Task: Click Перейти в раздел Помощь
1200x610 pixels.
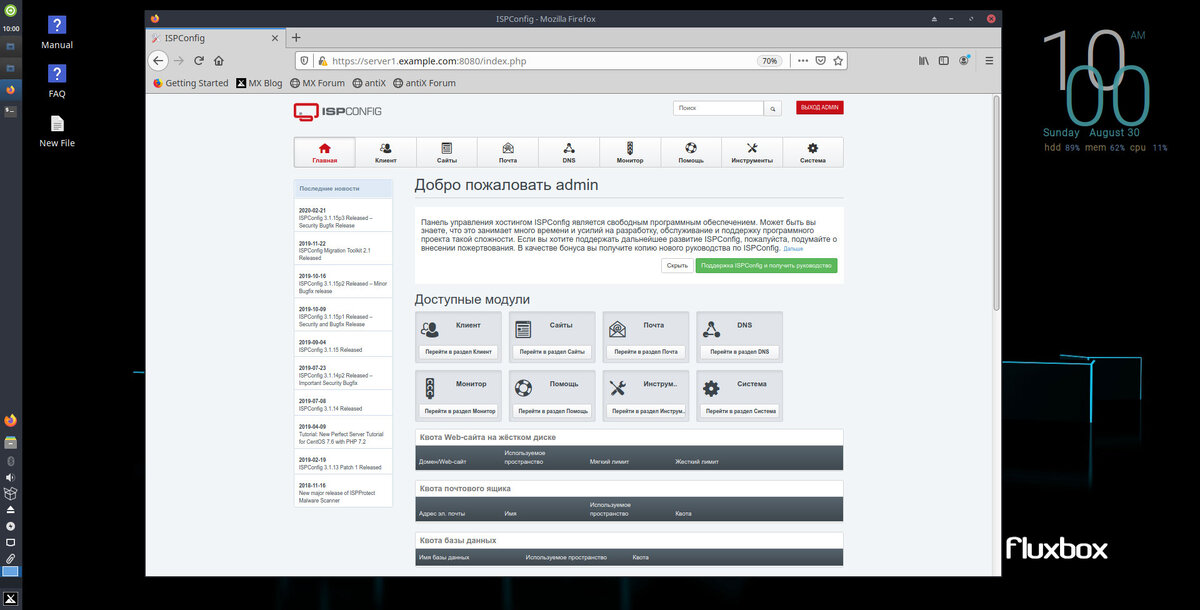Action: (x=552, y=411)
